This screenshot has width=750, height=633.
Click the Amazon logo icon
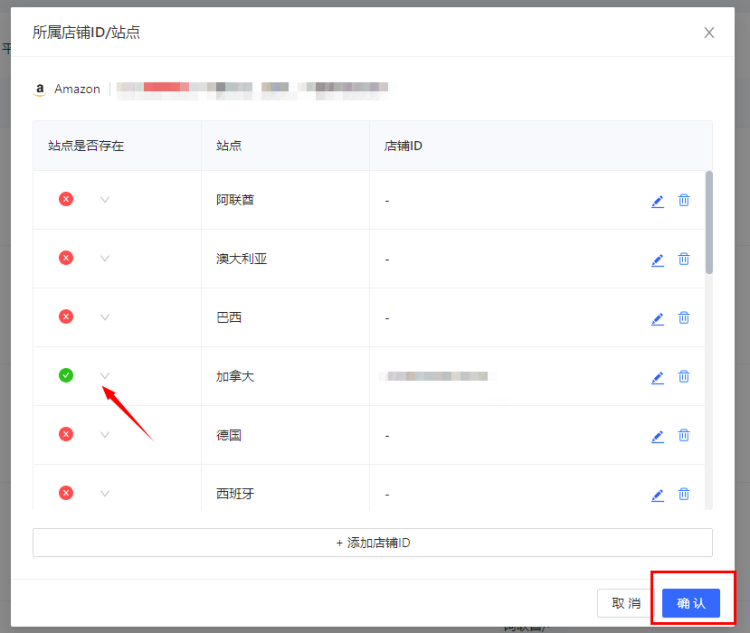pos(40,89)
